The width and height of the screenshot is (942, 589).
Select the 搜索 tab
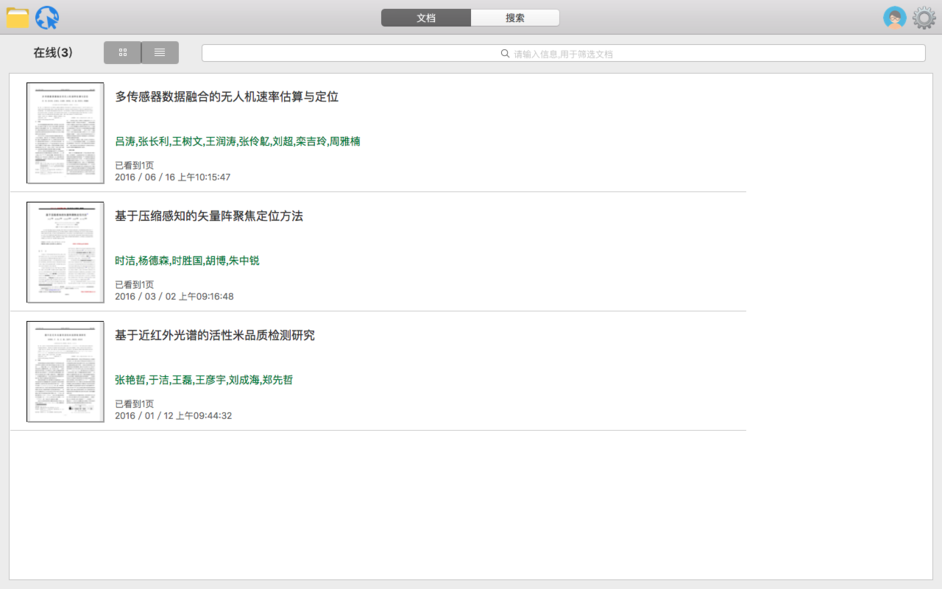click(x=515, y=18)
